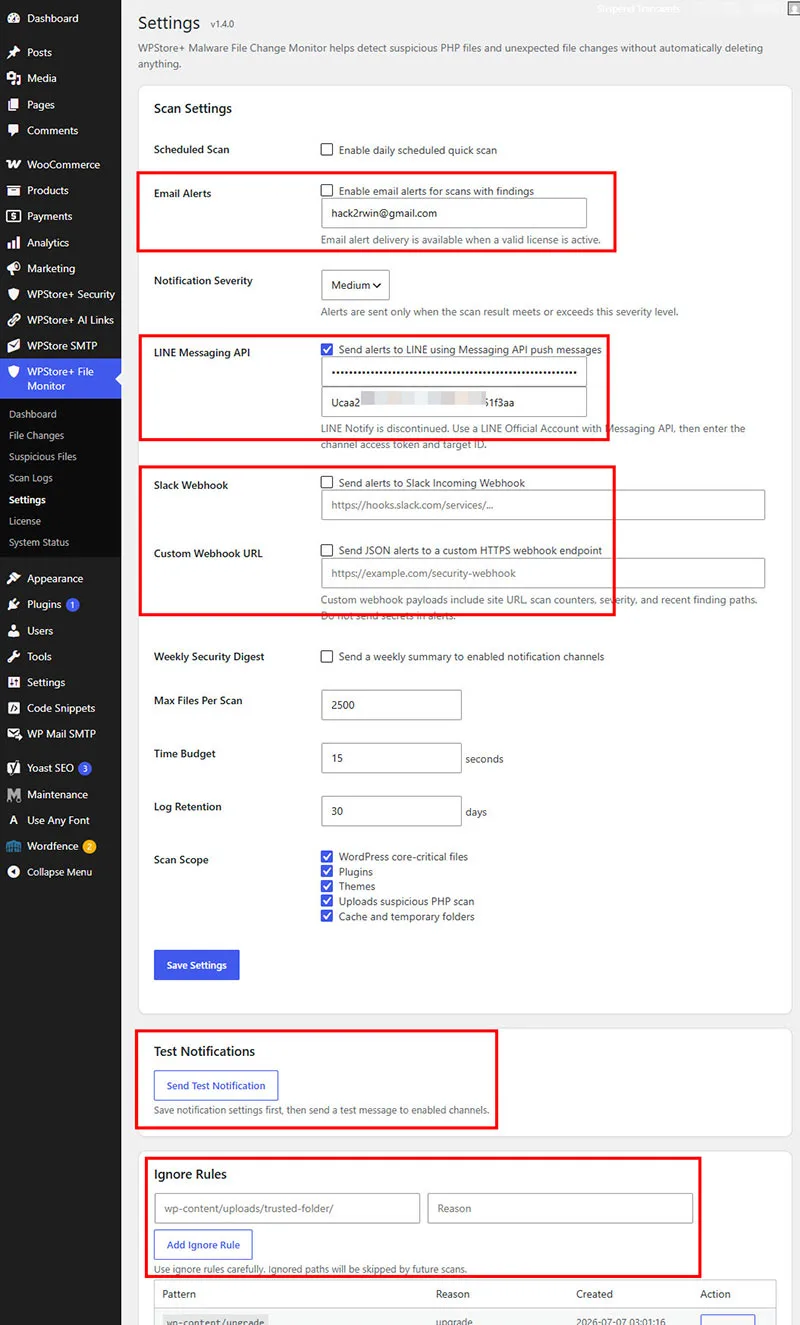Screen dimensions: 800x1325
Task: Click the Appearance paintbrush icon
Action: [x=13, y=578]
